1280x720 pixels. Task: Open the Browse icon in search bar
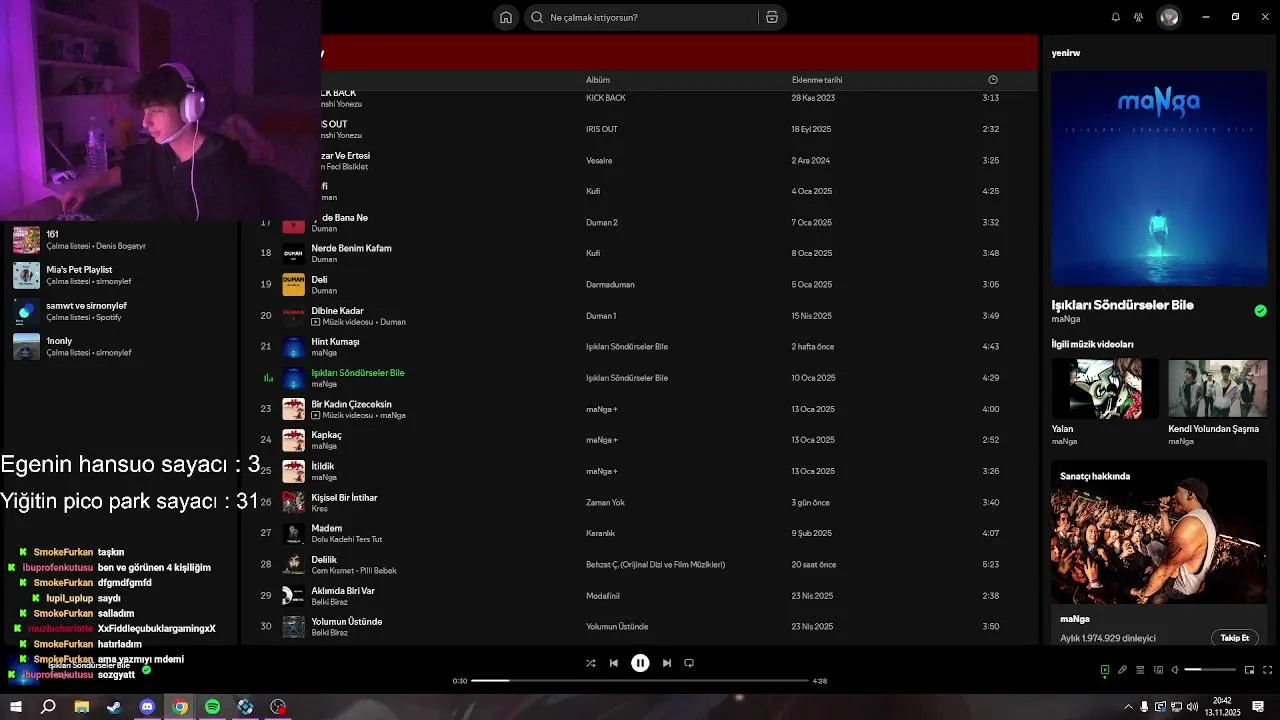pyautogui.click(x=772, y=17)
